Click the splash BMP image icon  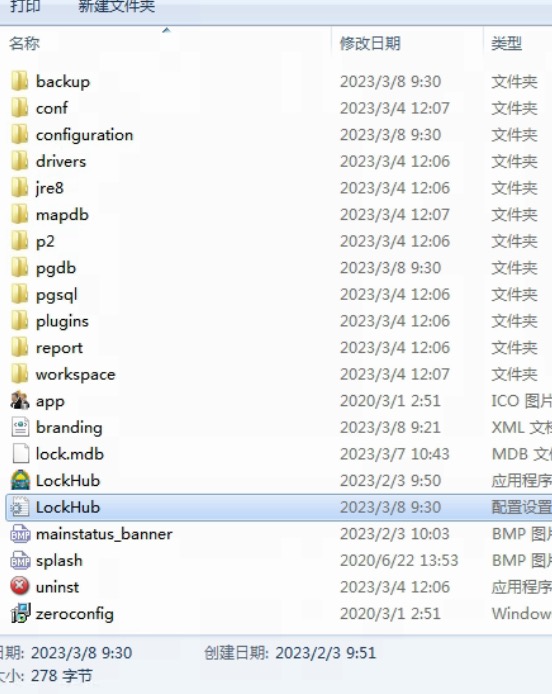coord(20,560)
